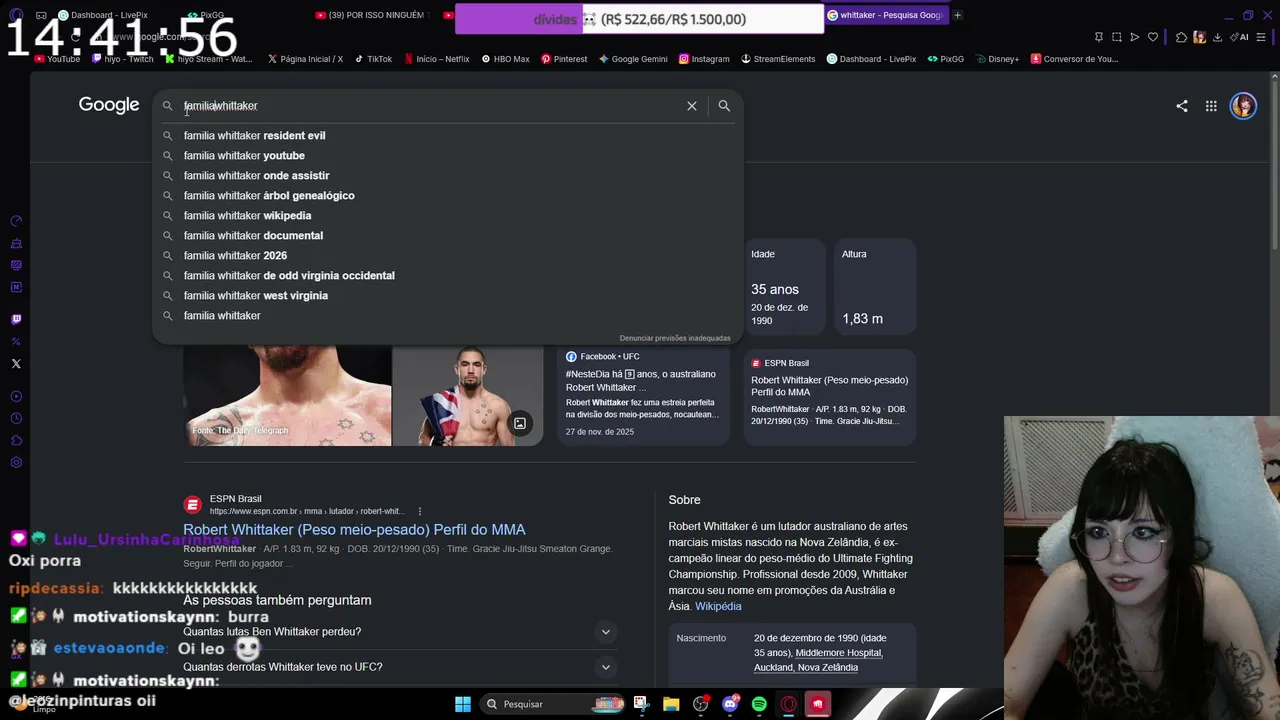This screenshot has height=720, width=1280.
Task: Click the downloads icon in browser toolbar
Action: (x=1218, y=37)
